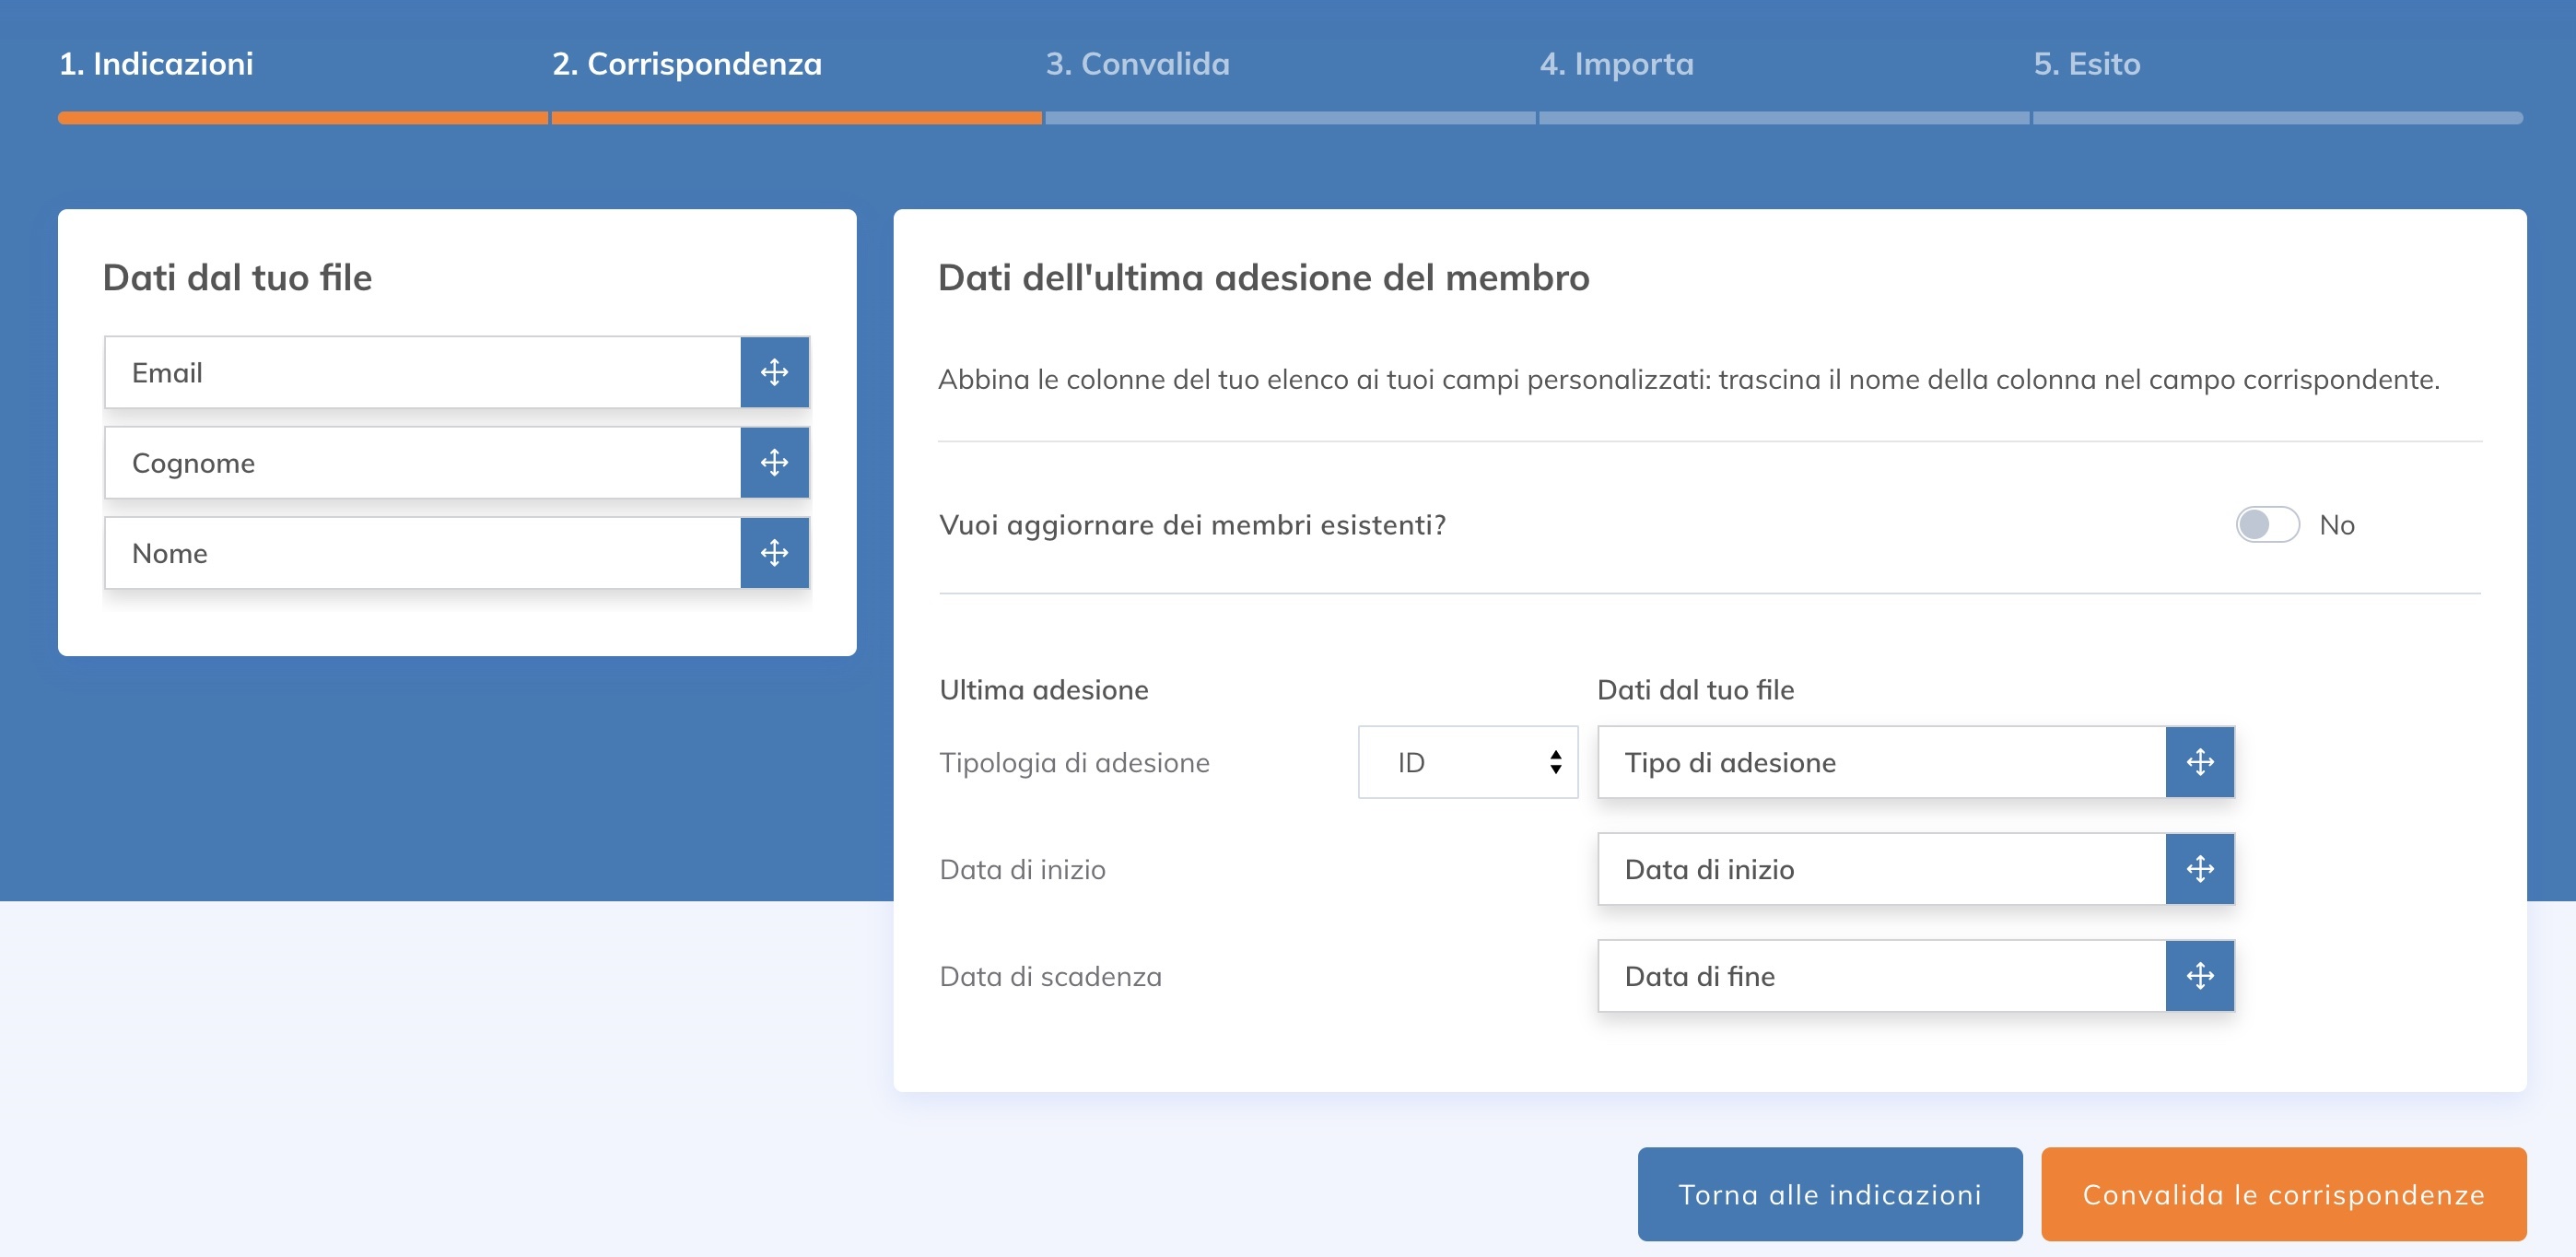This screenshot has height=1257, width=2576.
Task: Select the 2. Corrispondenza step tab
Action: [687, 64]
